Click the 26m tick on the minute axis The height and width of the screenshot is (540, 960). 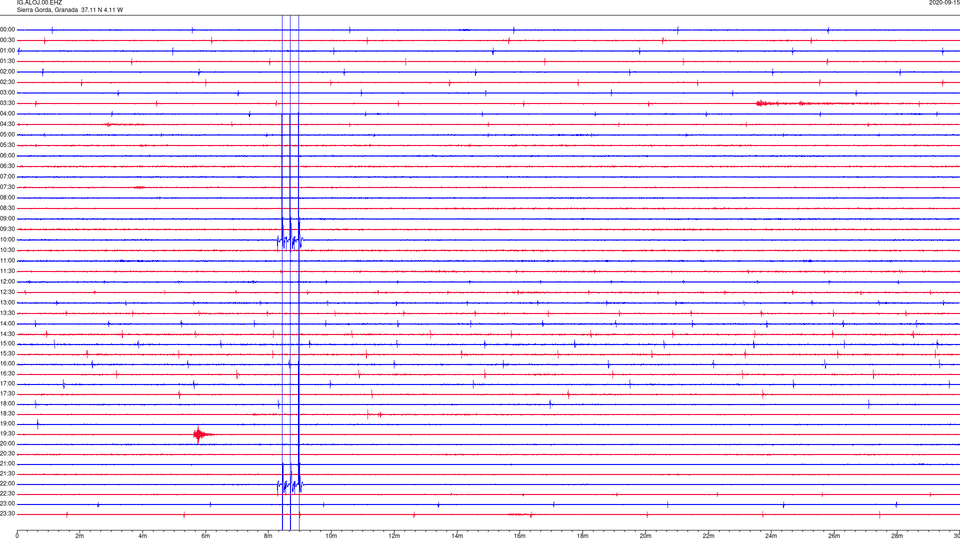[834, 536]
